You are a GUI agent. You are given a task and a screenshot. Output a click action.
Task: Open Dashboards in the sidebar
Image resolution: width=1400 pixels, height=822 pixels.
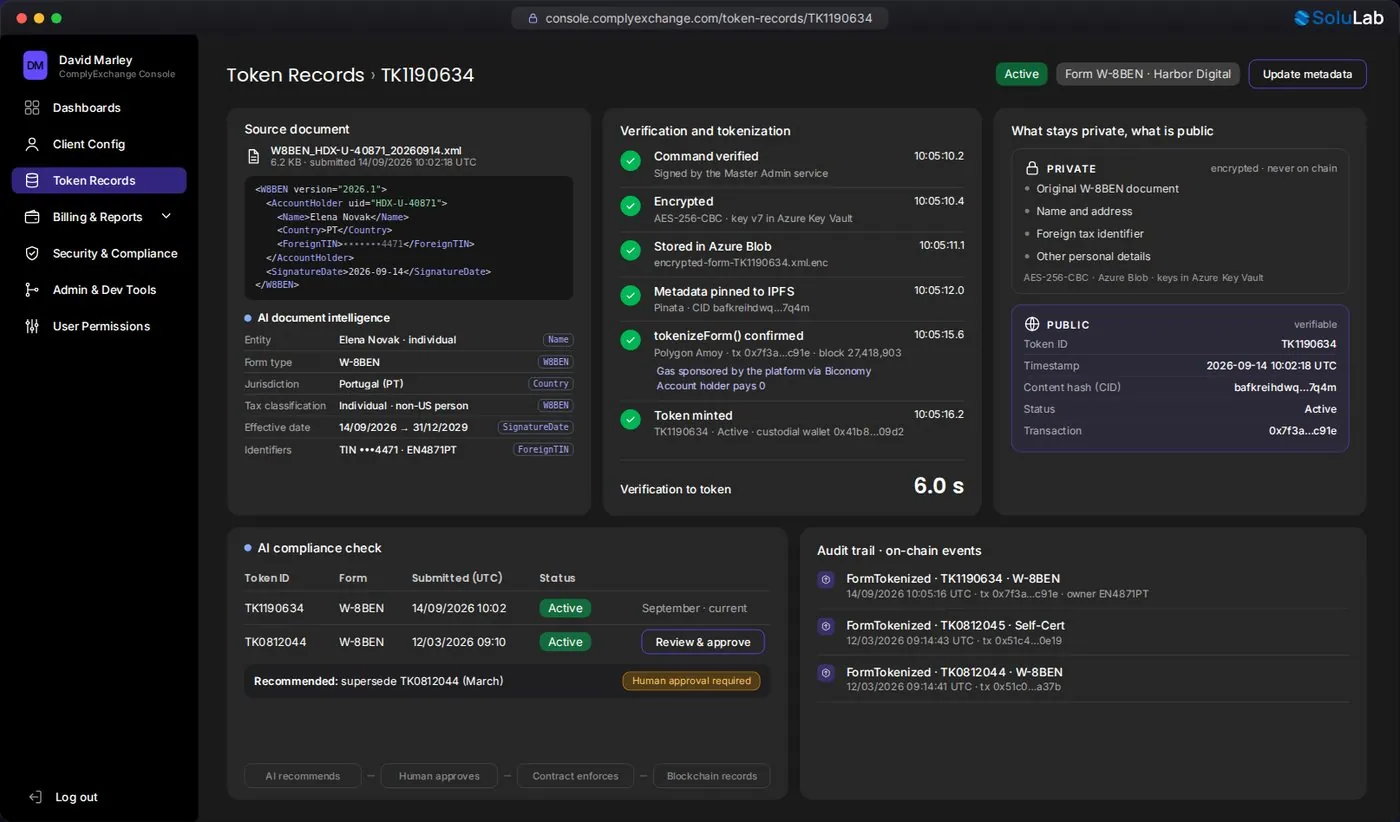coord(99,108)
